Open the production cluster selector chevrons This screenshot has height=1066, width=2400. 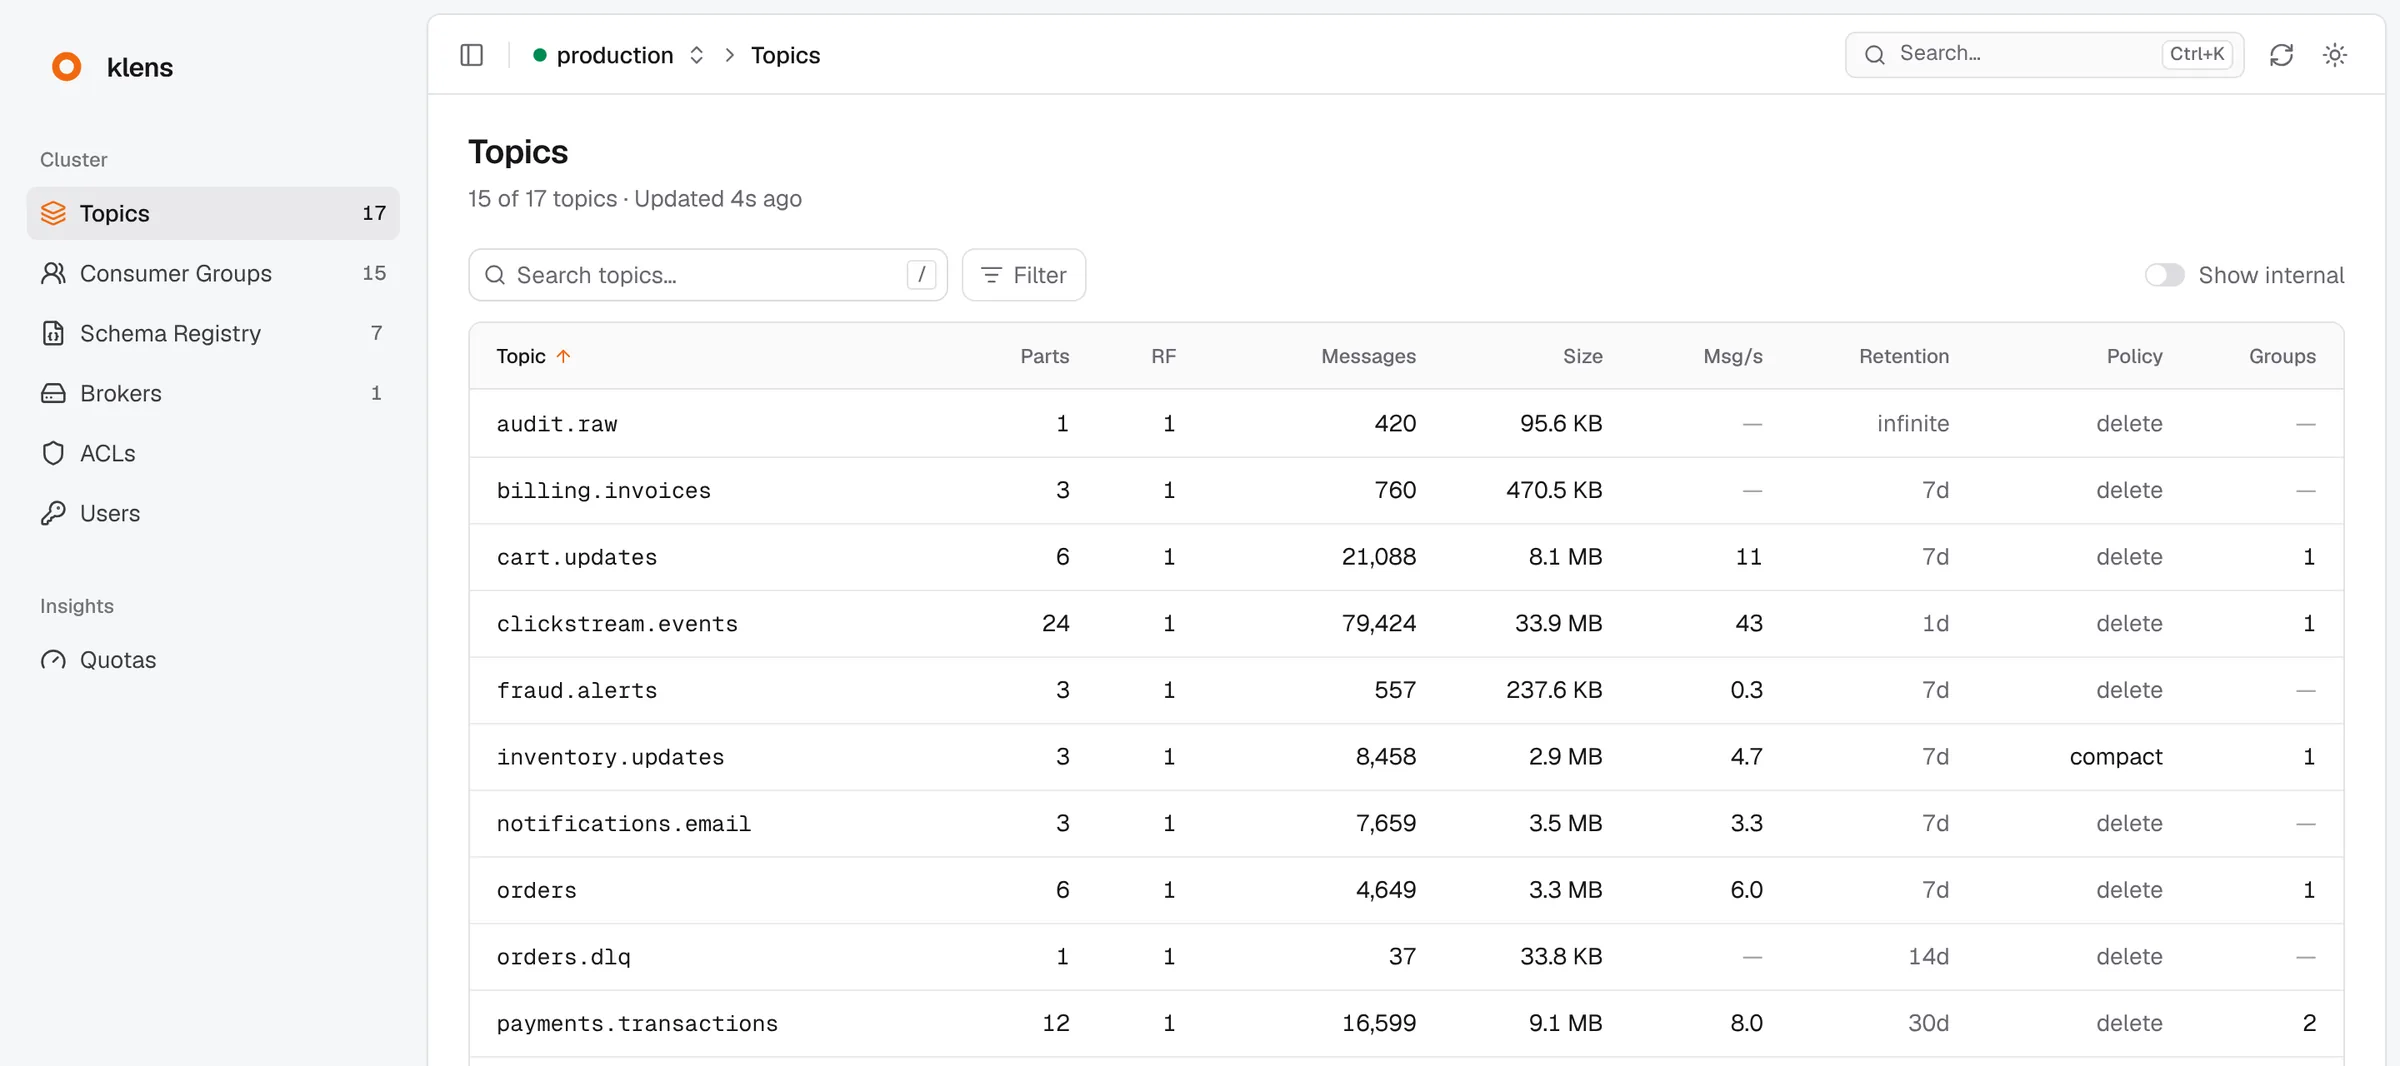coord(697,55)
